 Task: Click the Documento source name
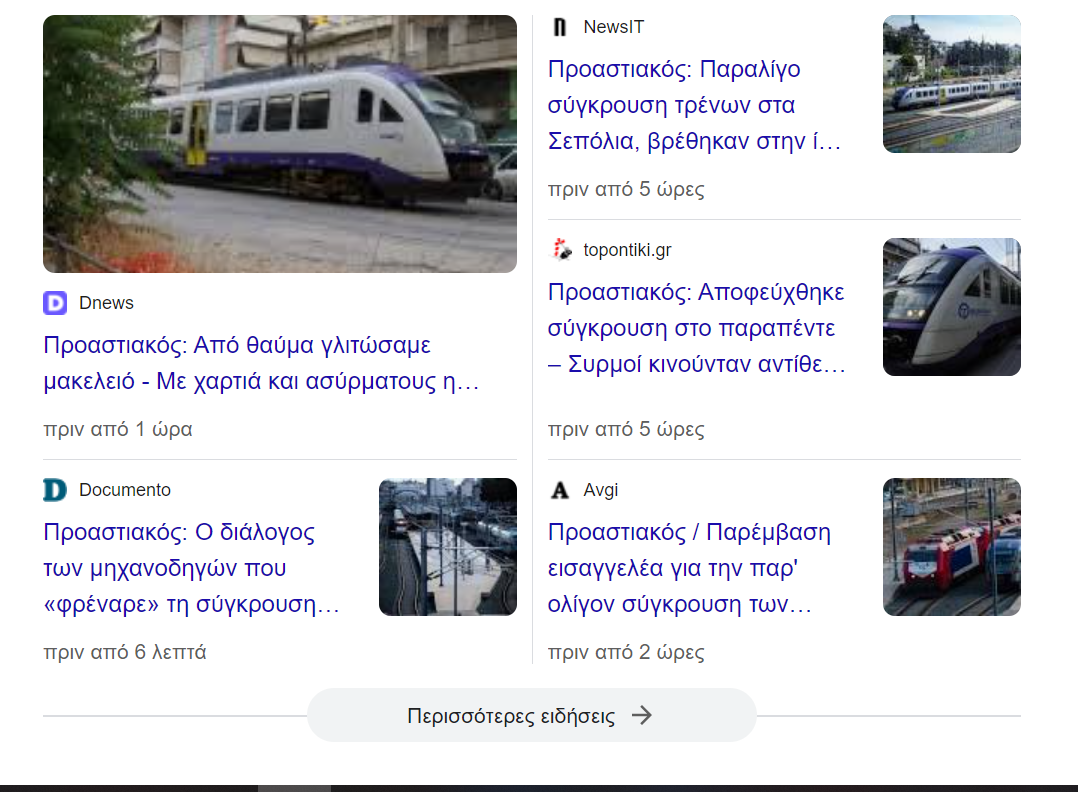(x=125, y=490)
